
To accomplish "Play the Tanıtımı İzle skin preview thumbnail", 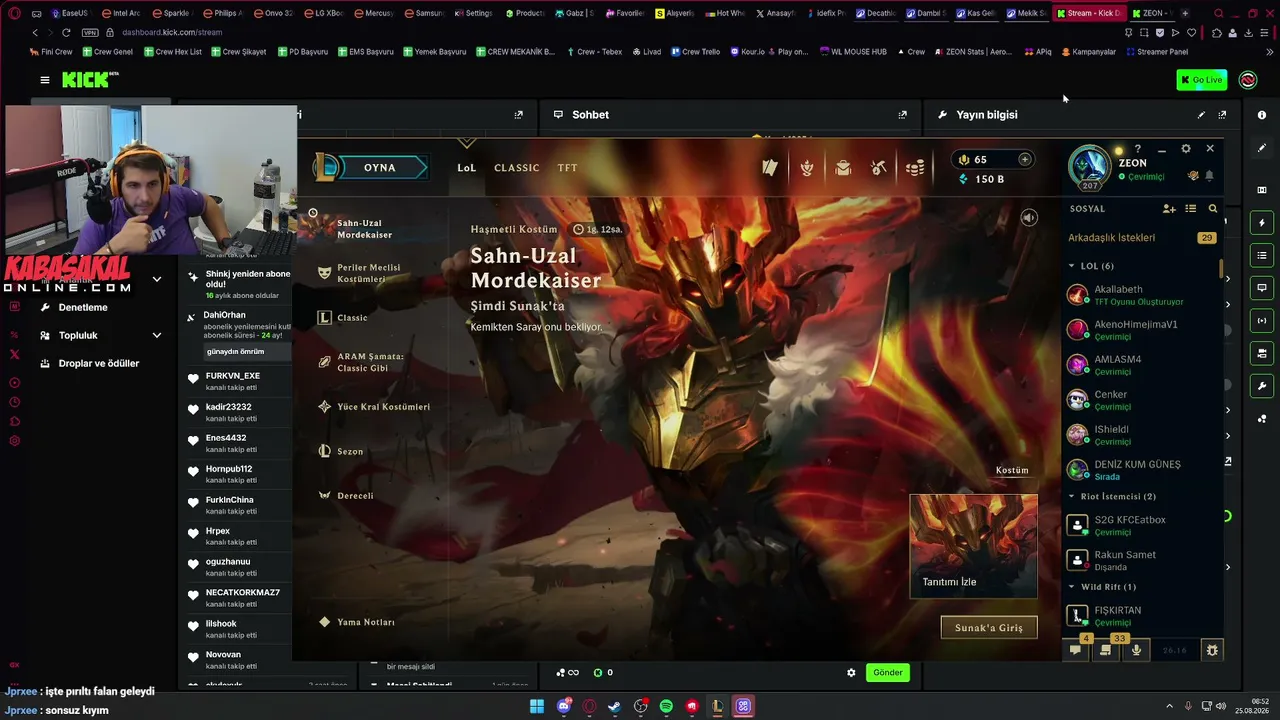I will [973, 545].
